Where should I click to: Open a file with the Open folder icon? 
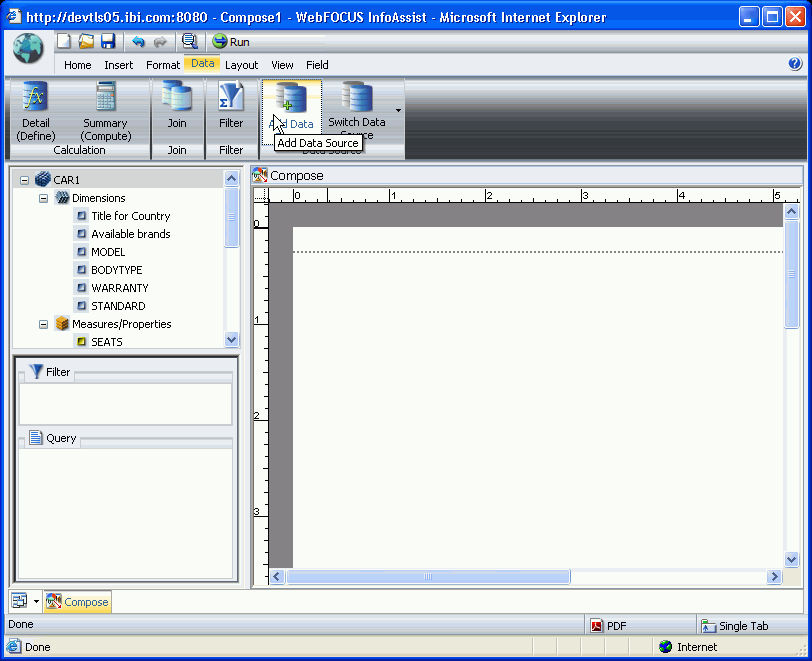(86, 41)
